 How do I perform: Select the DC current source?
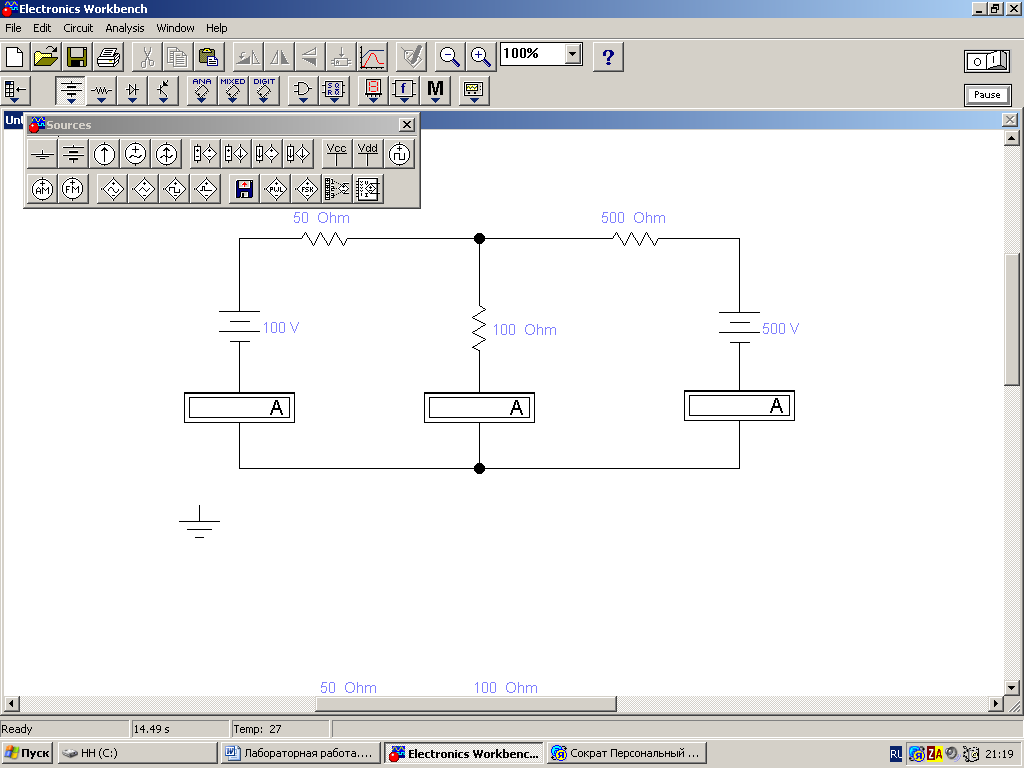pyautogui.click(x=104, y=154)
